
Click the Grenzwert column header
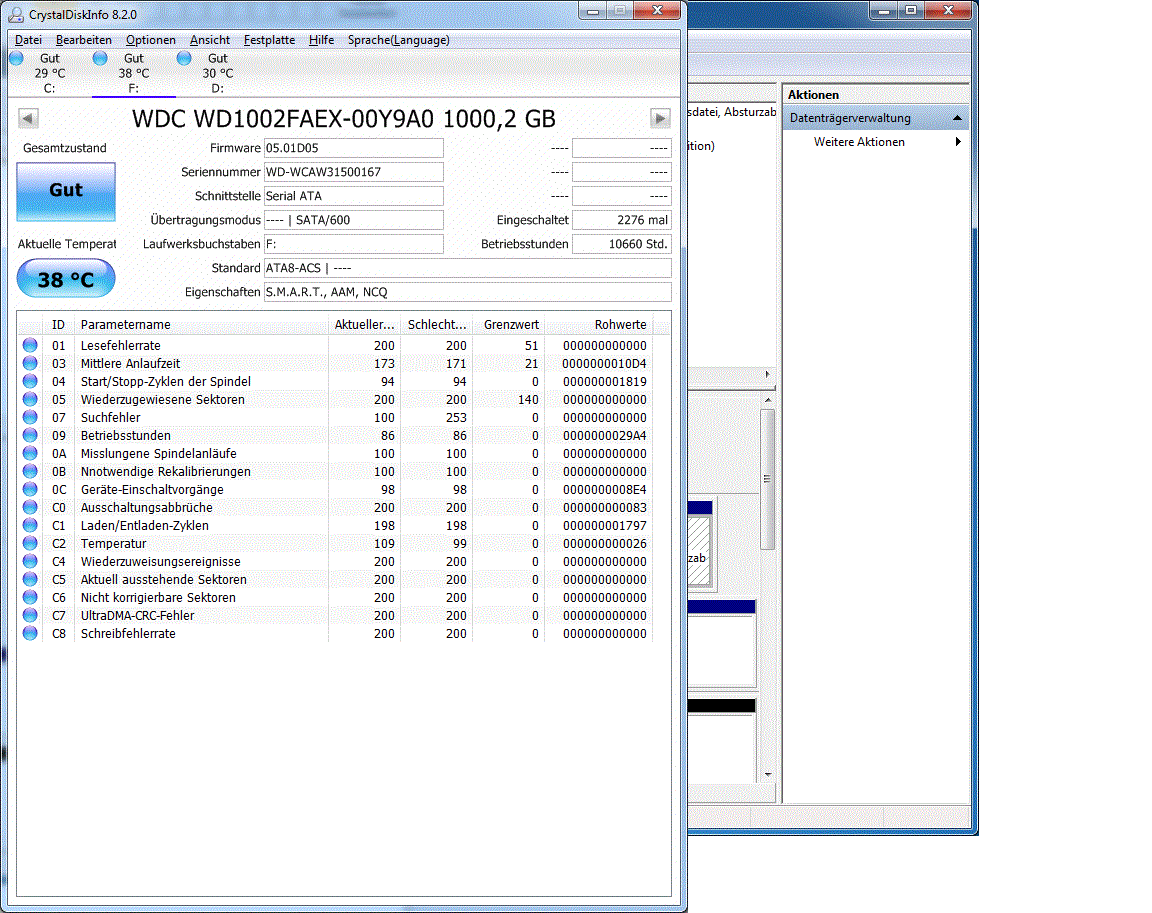[x=508, y=324]
